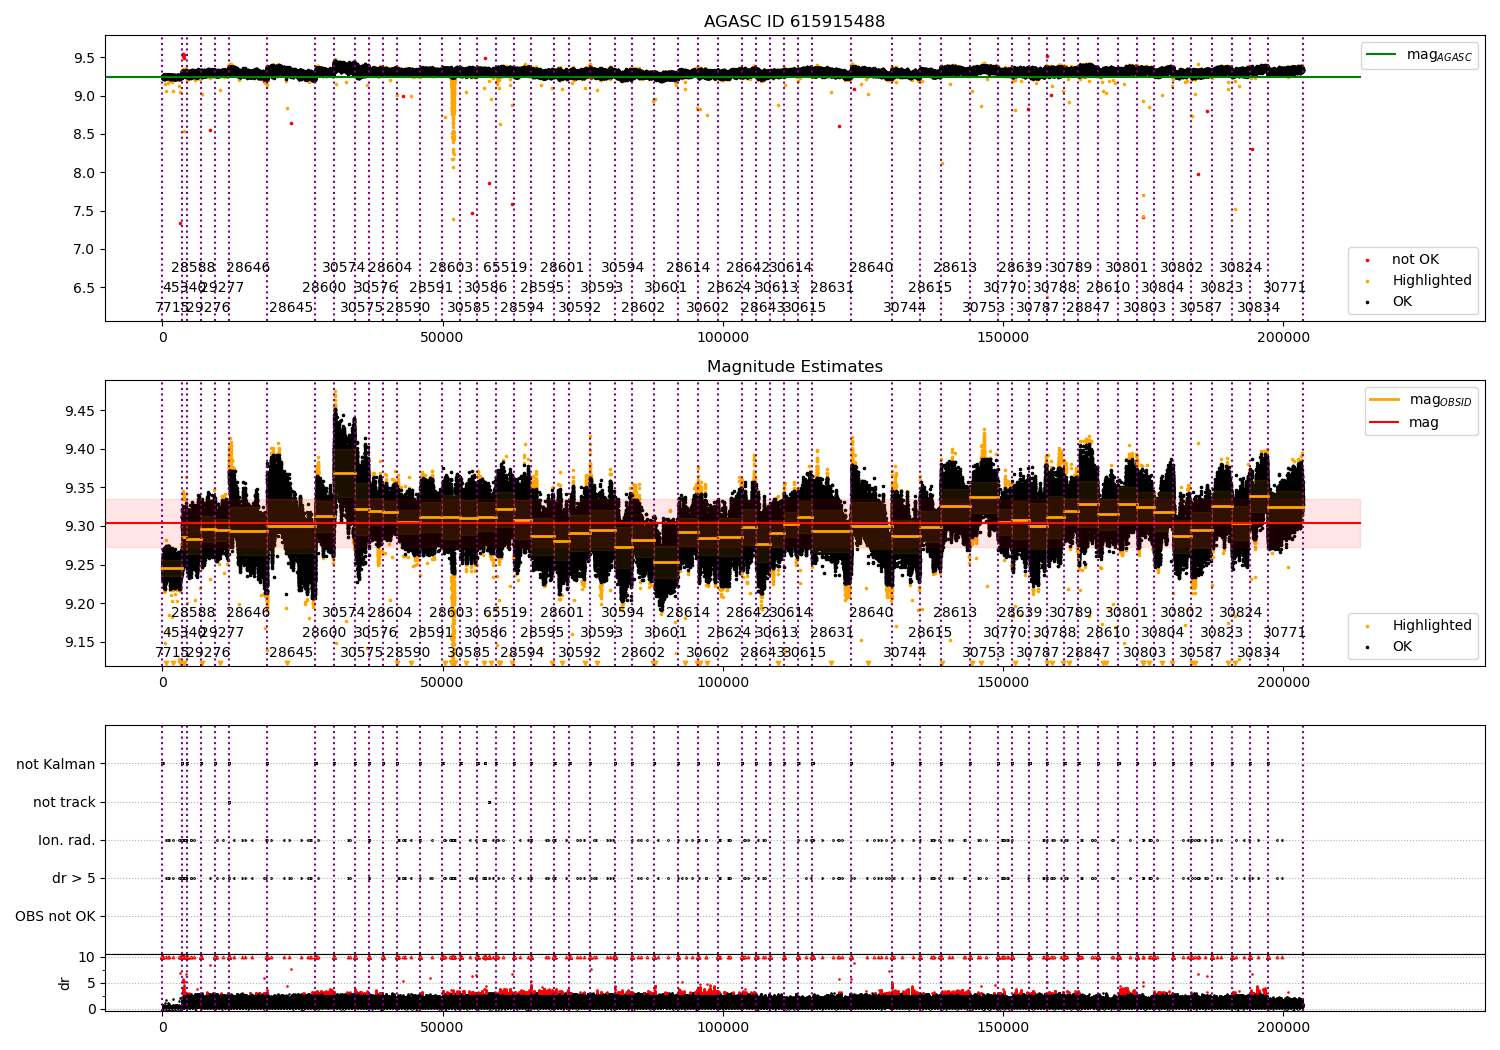
Task: Click obsid label 28614 in Magnitude Estimates plot
Action: (688, 613)
